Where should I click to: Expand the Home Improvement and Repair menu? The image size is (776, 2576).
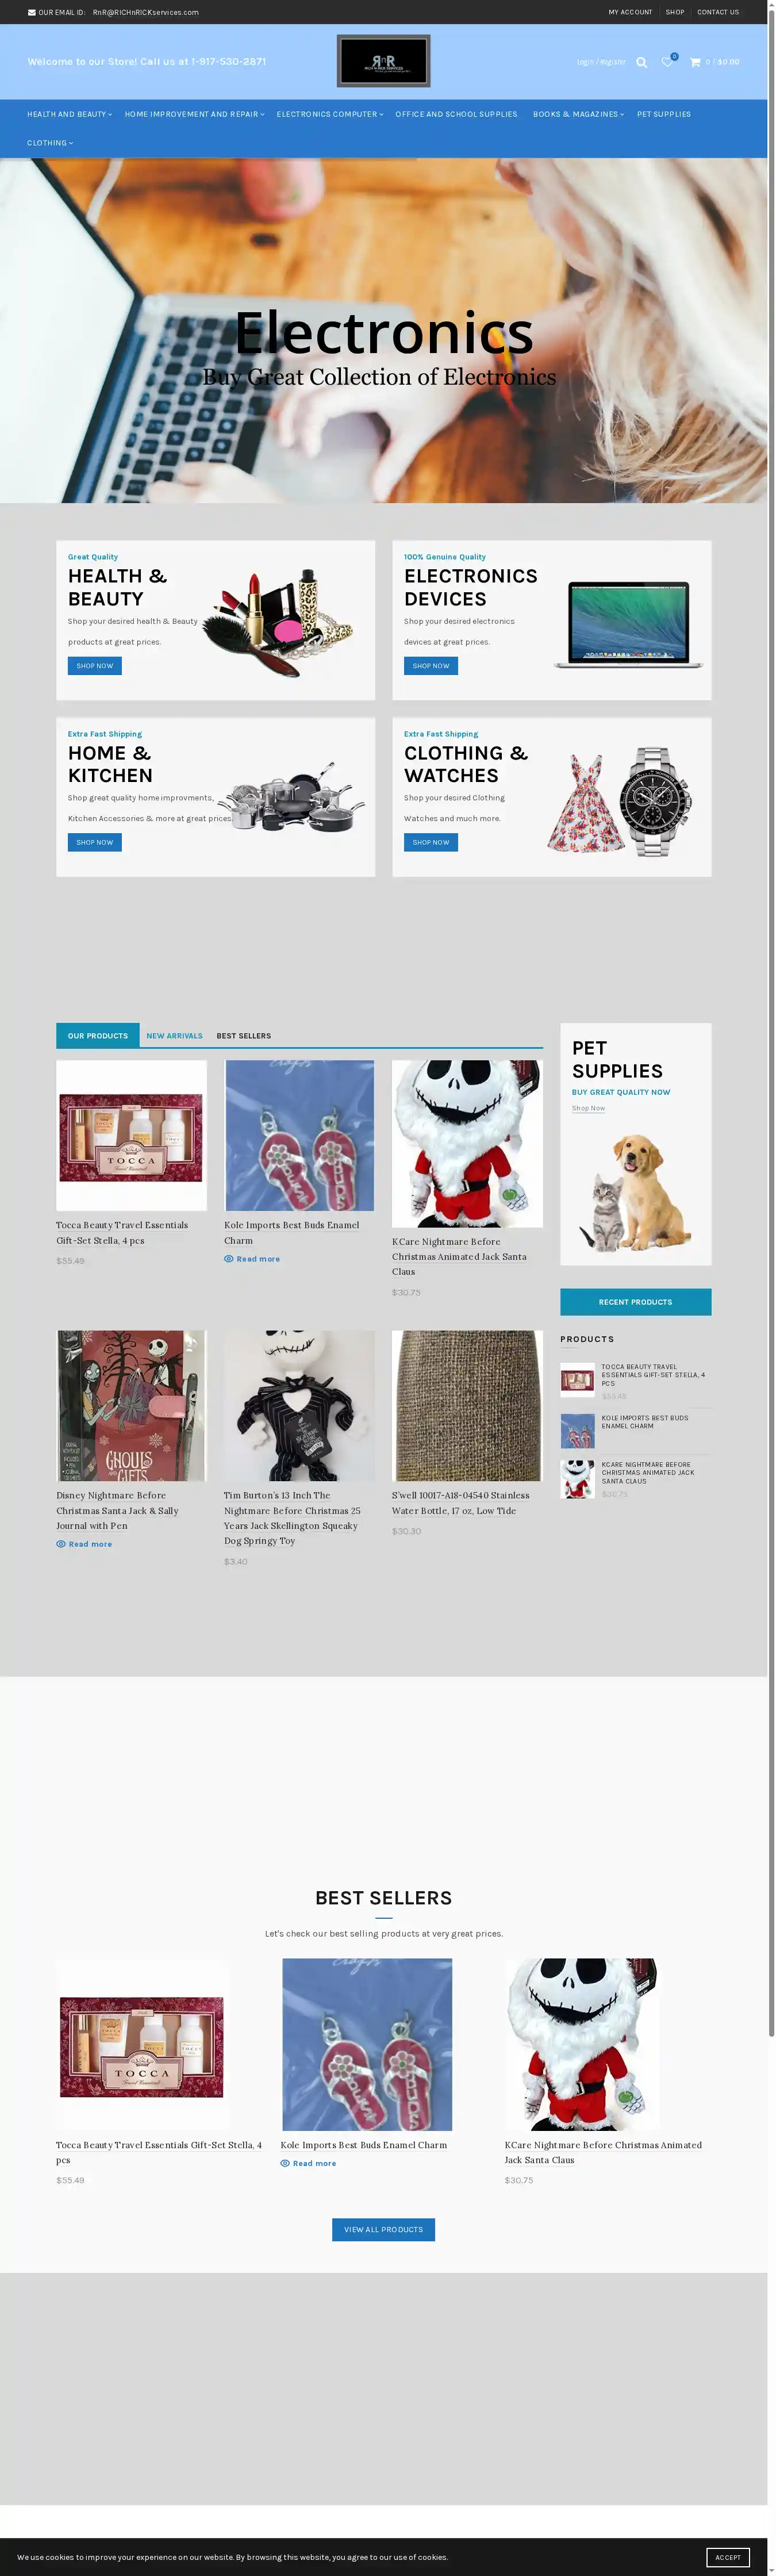pyautogui.click(x=195, y=114)
